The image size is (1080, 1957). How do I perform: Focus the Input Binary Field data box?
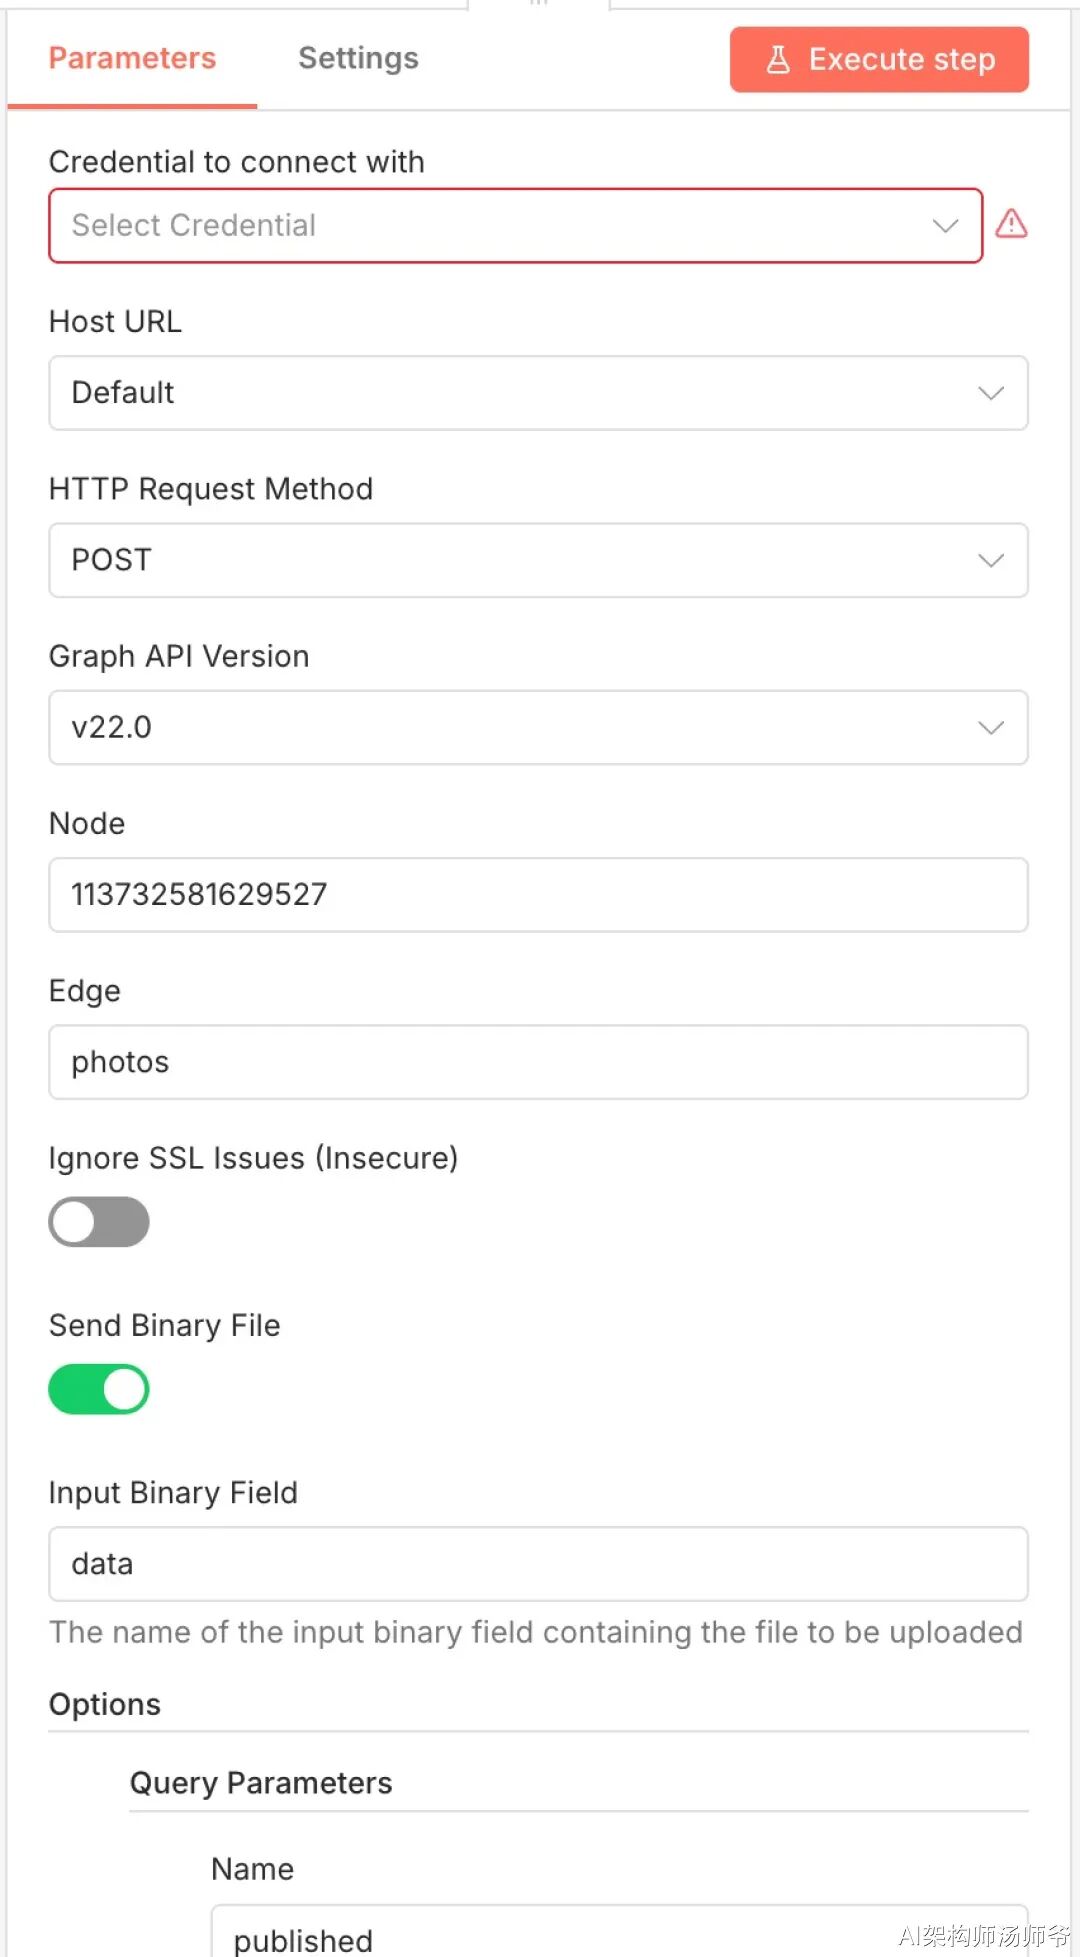[538, 1563]
